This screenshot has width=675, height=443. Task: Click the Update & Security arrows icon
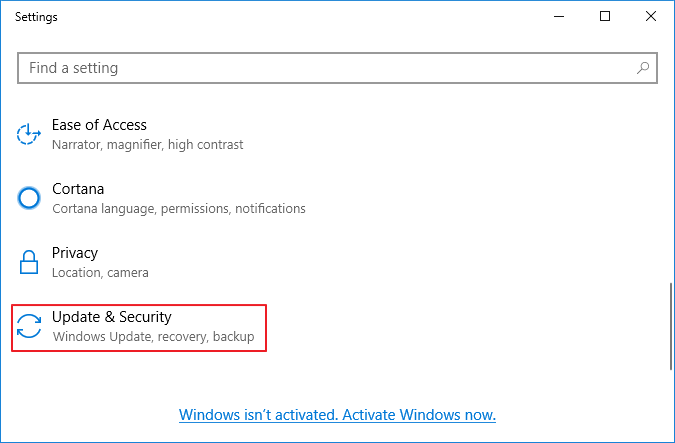pyautogui.click(x=30, y=326)
